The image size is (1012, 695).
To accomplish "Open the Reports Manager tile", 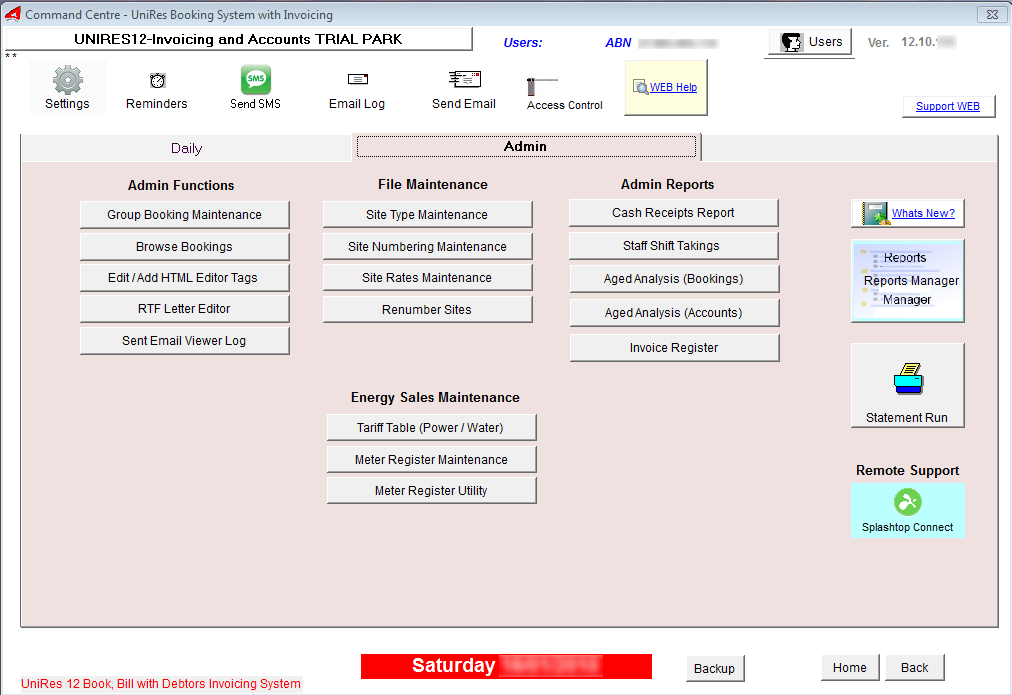I will [x=907, y=281].
